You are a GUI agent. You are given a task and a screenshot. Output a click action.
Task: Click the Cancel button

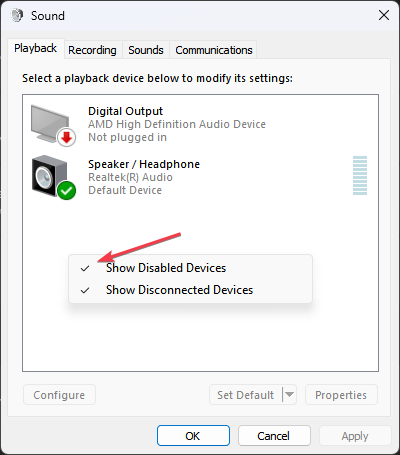click(274, 435)
